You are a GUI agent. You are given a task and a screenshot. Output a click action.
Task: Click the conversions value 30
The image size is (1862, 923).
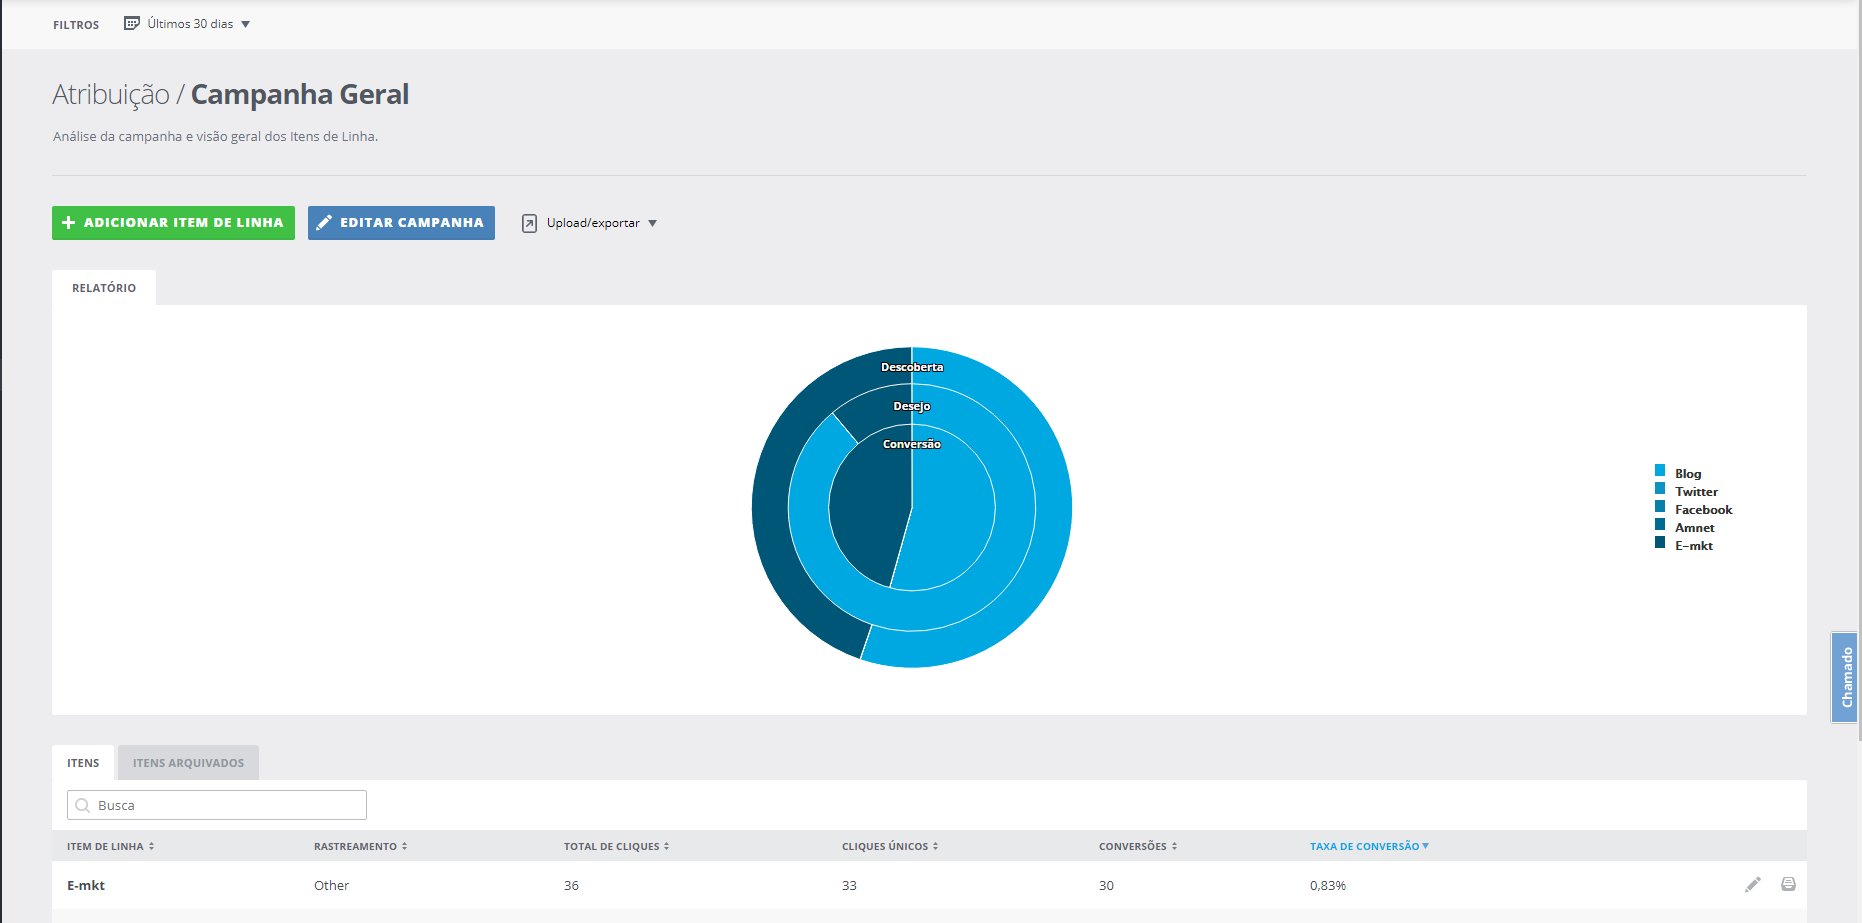(x=1106, y=885)
